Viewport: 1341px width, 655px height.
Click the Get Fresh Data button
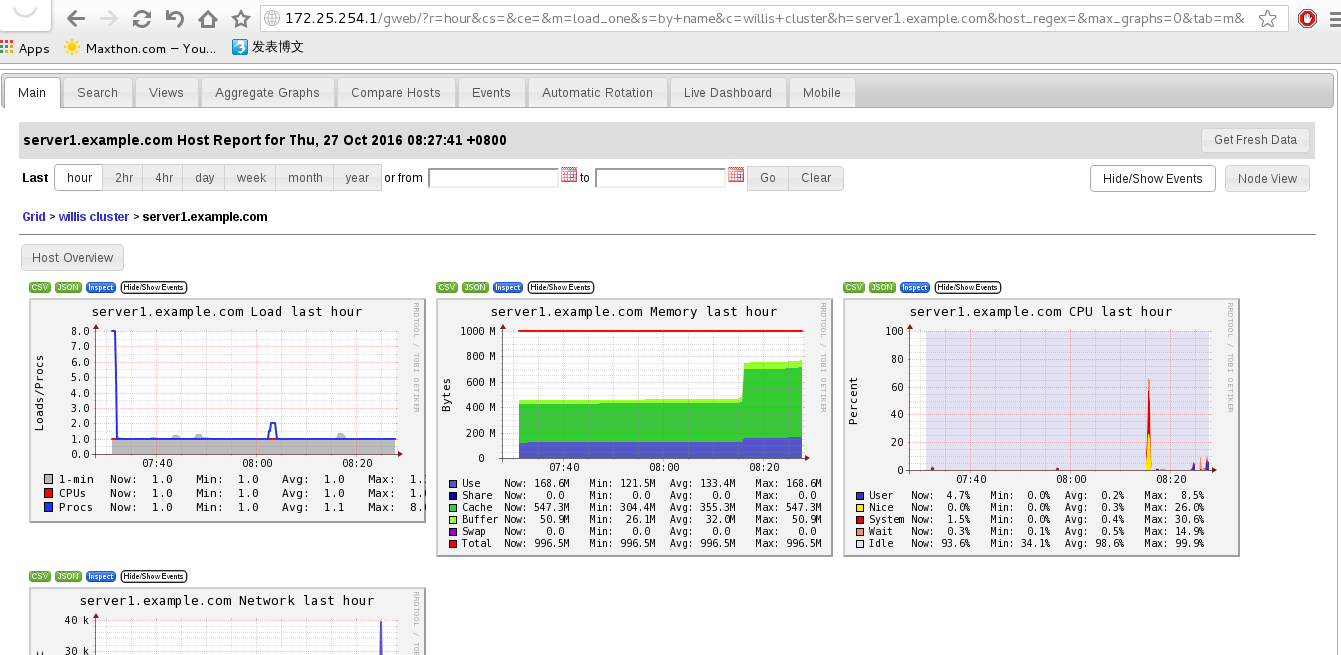(x=1255, y=140)
